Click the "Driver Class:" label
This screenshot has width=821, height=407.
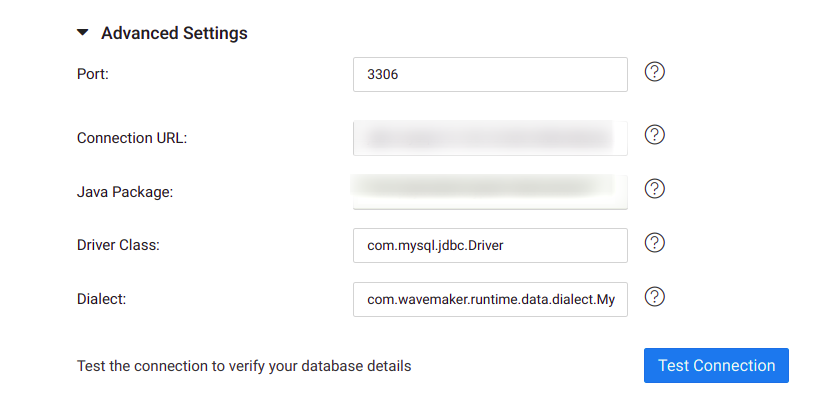tap(118, 245)
